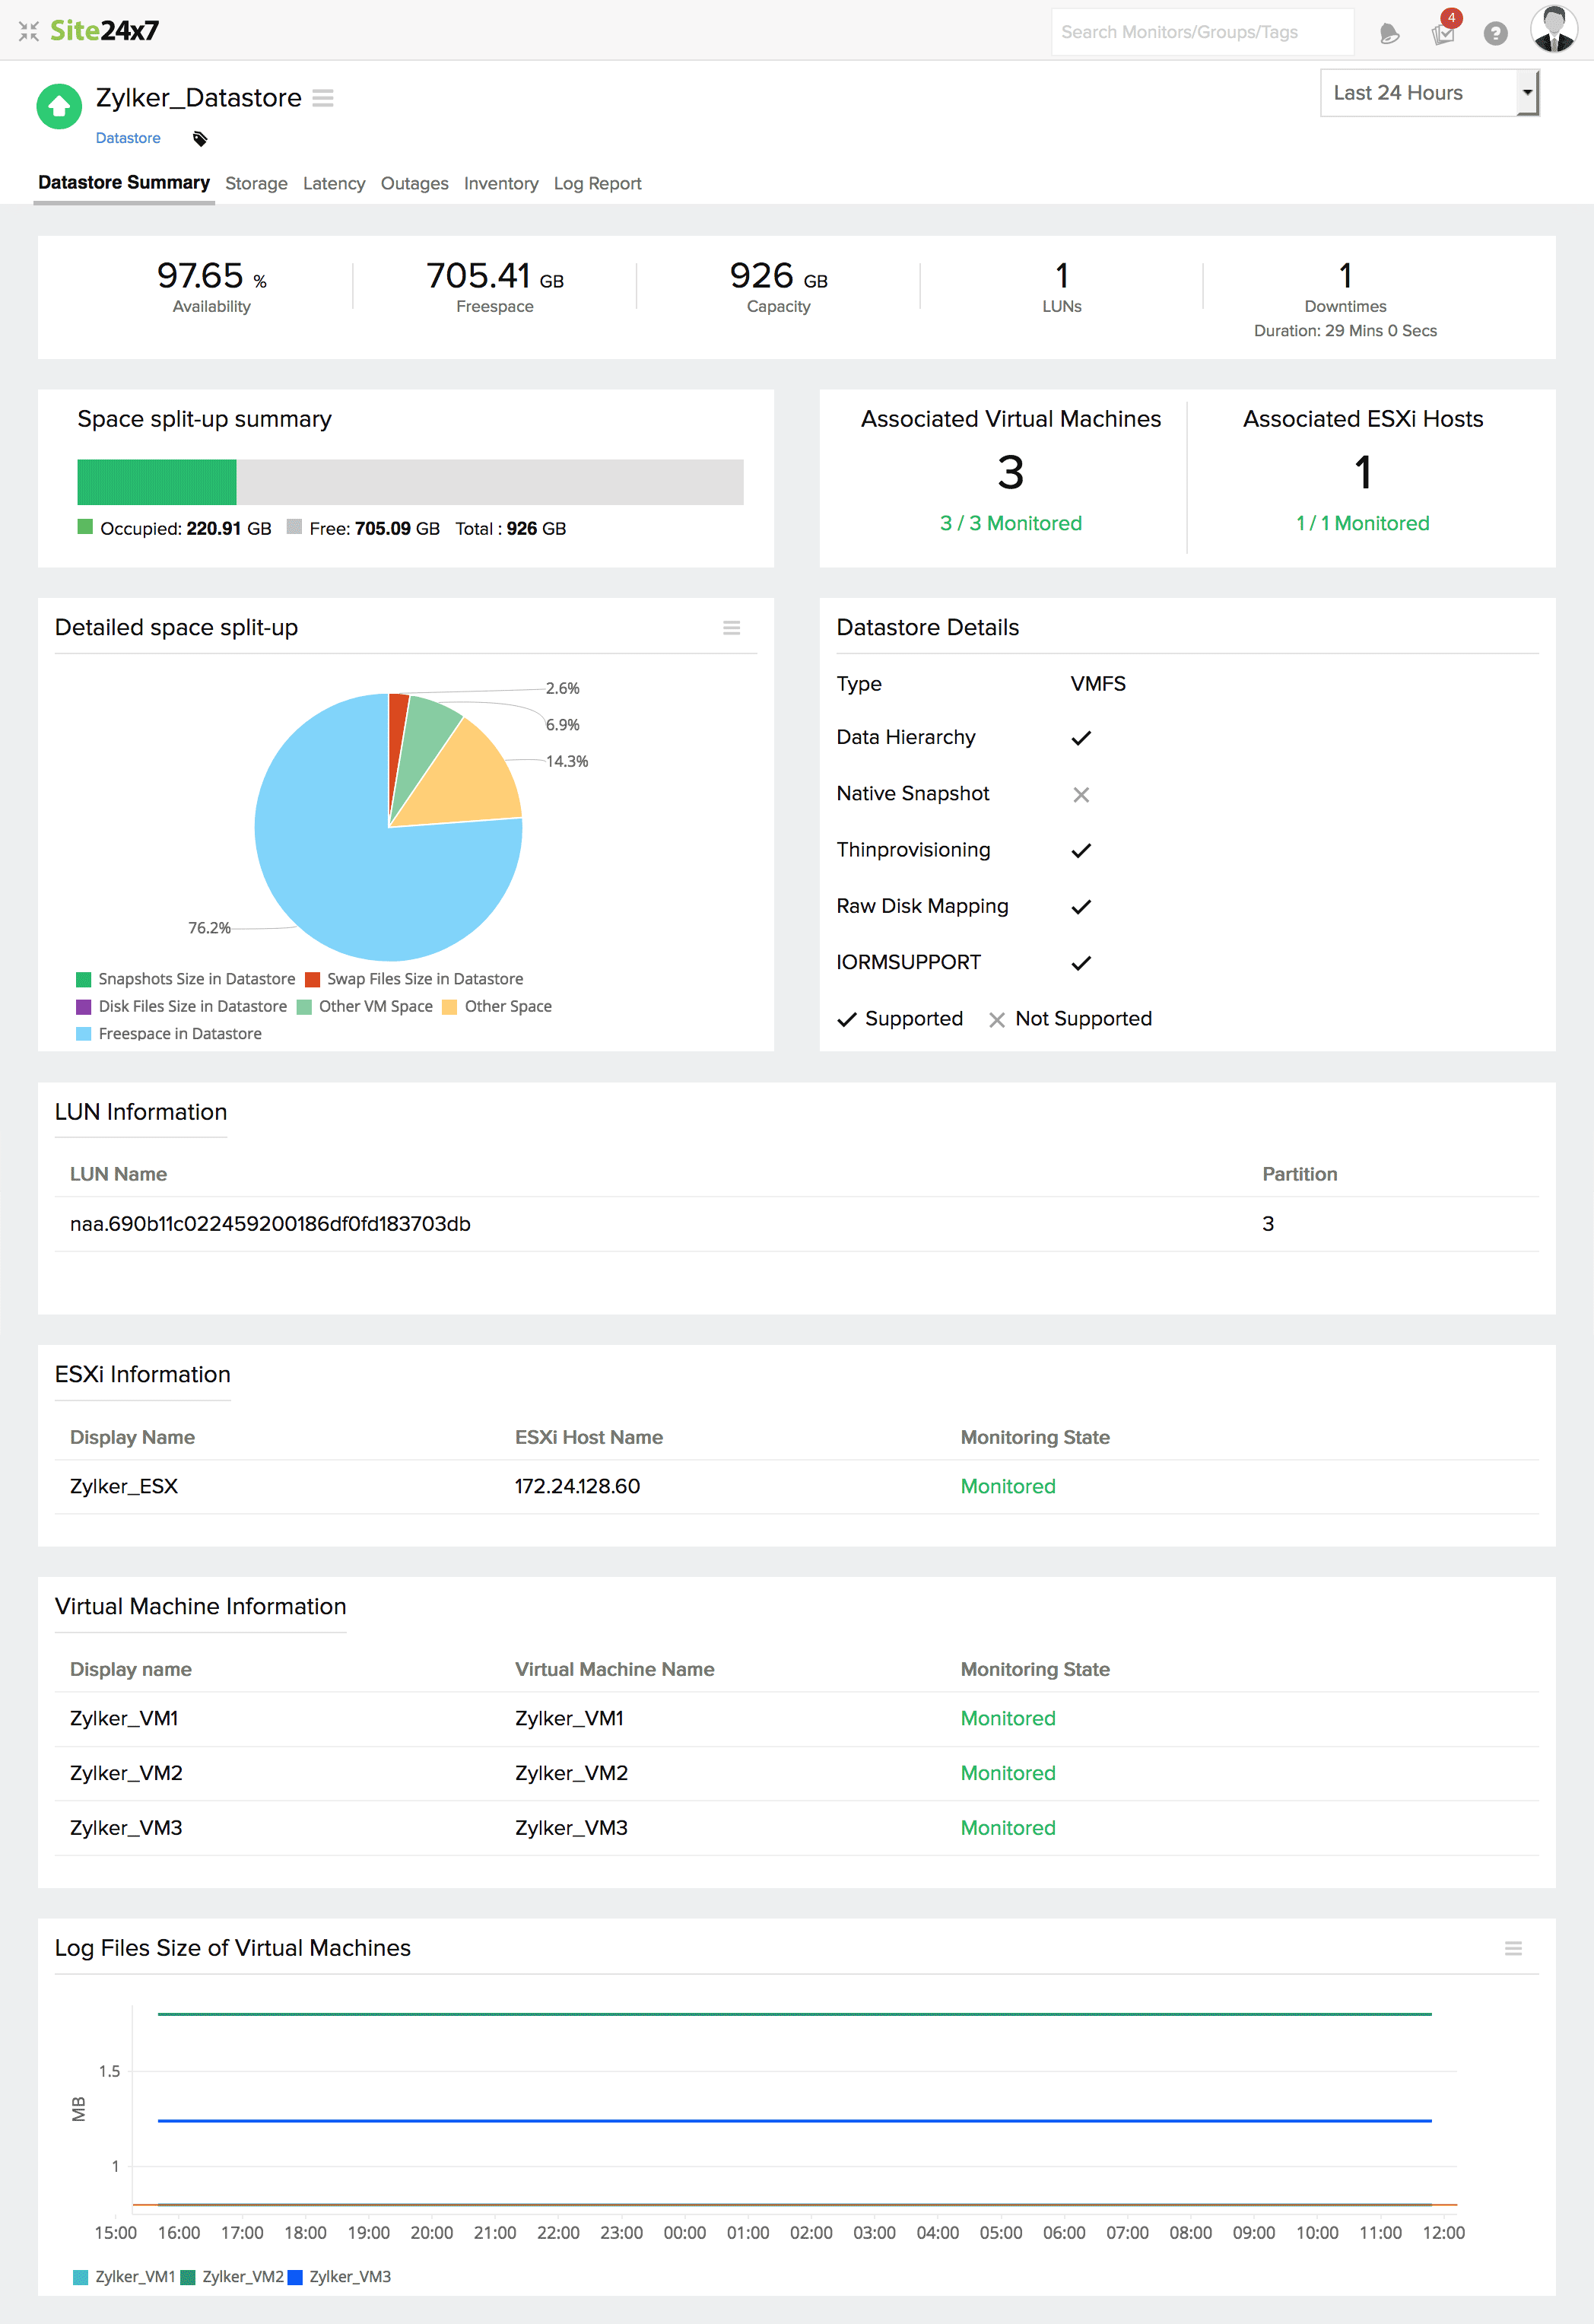
Task: Open the Detailed space split-up chart menu
Action: point(731,627)
